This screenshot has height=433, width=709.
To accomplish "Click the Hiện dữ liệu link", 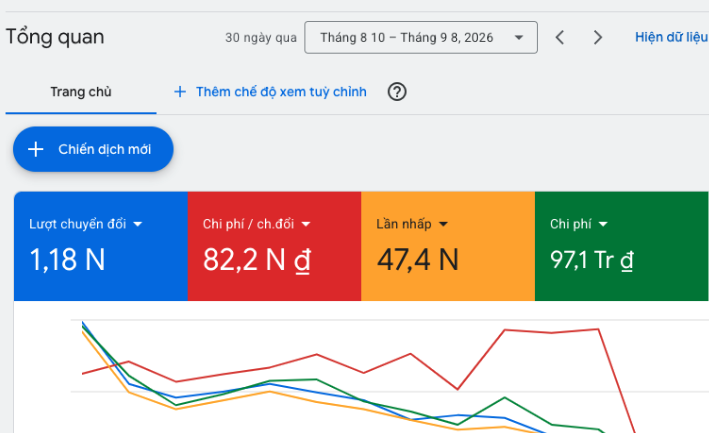I will 671,38.
